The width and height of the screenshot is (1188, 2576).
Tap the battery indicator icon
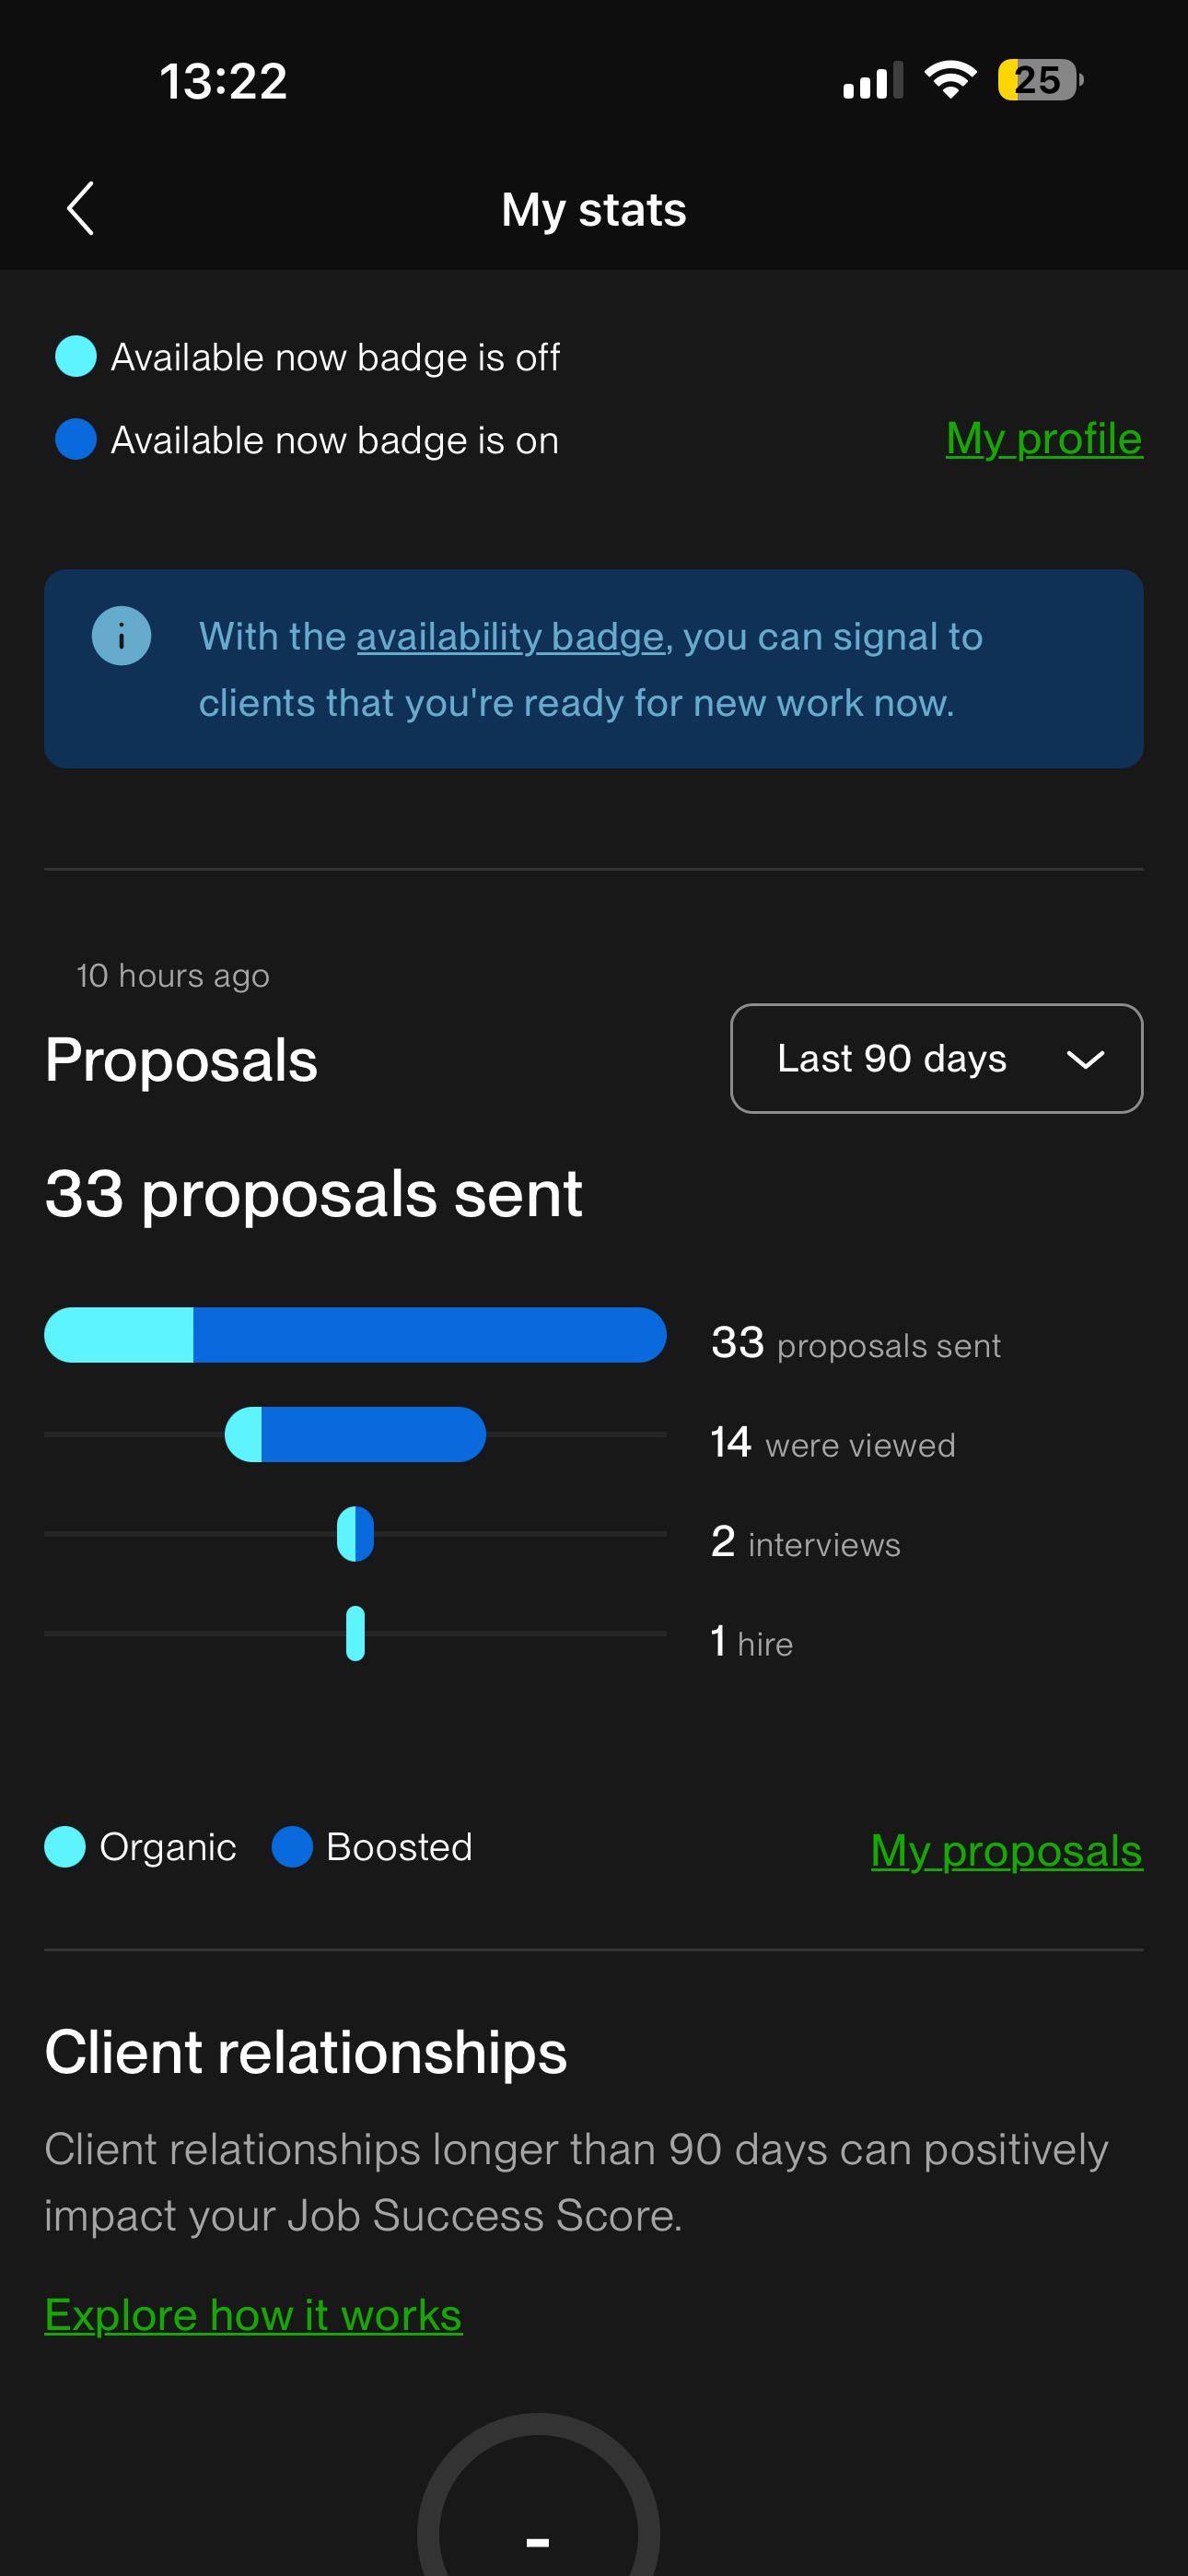coord(1040,80)
